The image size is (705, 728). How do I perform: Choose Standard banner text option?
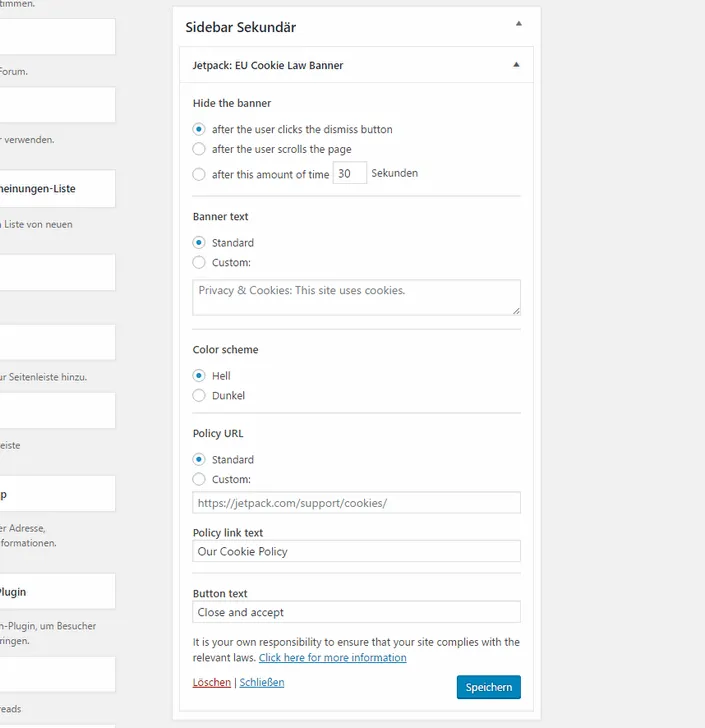coord(199,242)
